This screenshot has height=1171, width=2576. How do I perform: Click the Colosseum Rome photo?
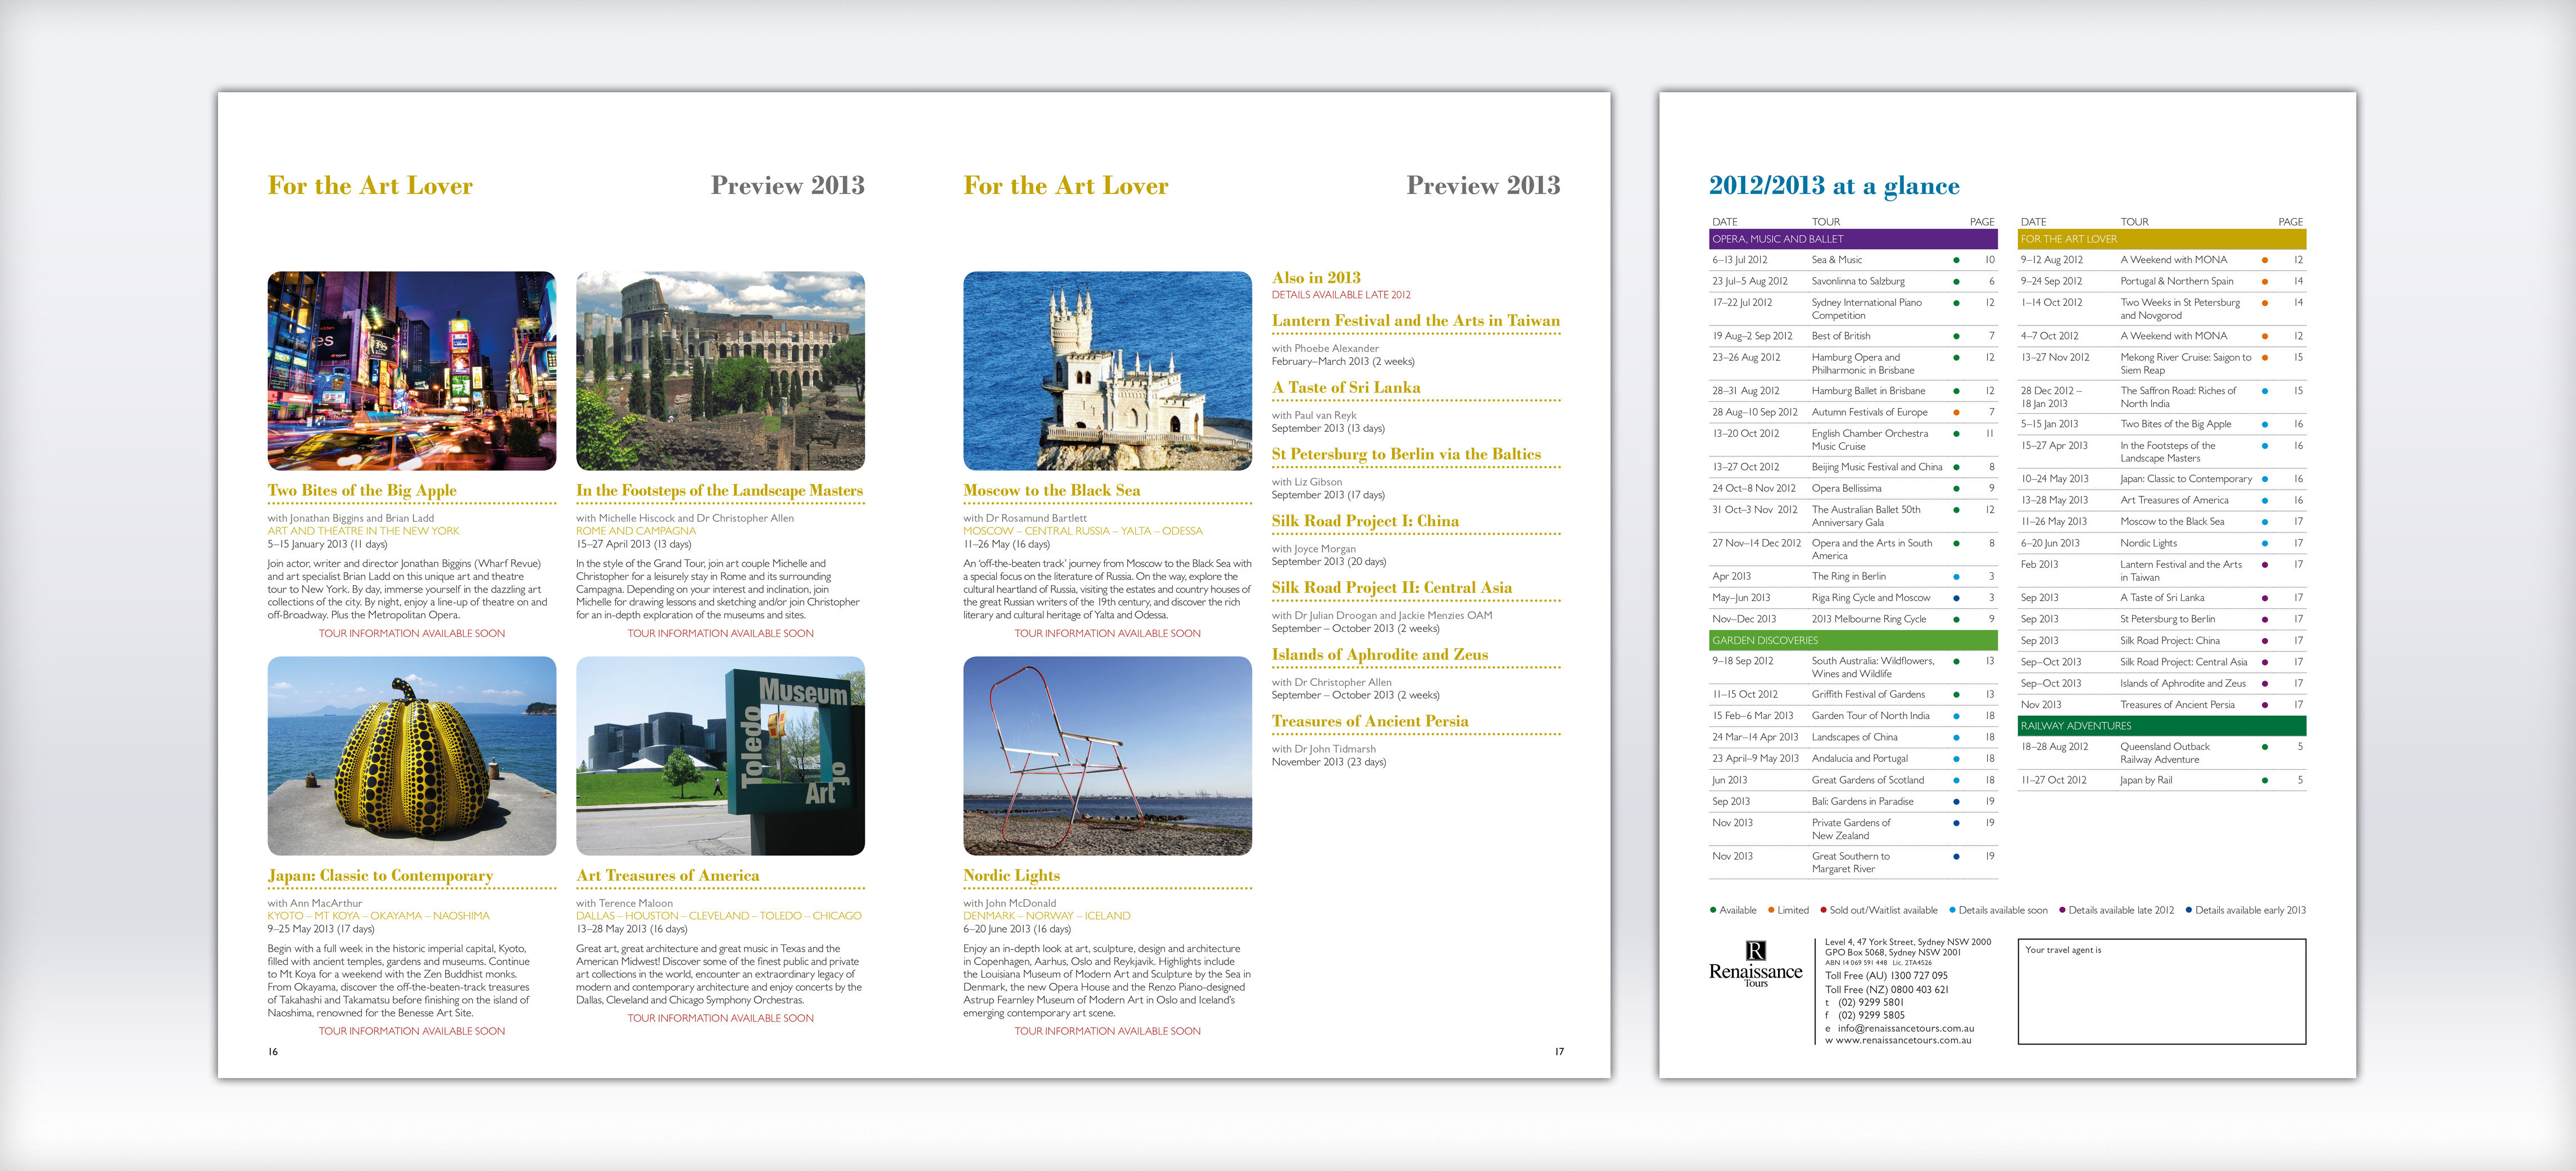[720, 371]
